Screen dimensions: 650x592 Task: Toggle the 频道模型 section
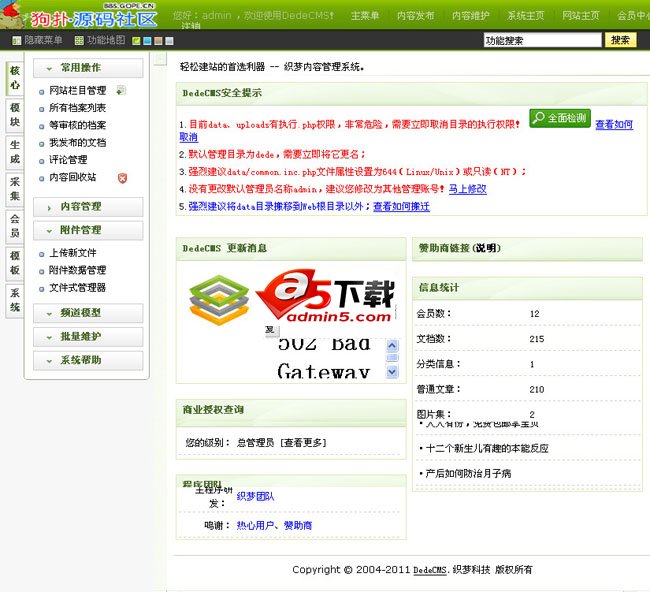click(88, 313)
